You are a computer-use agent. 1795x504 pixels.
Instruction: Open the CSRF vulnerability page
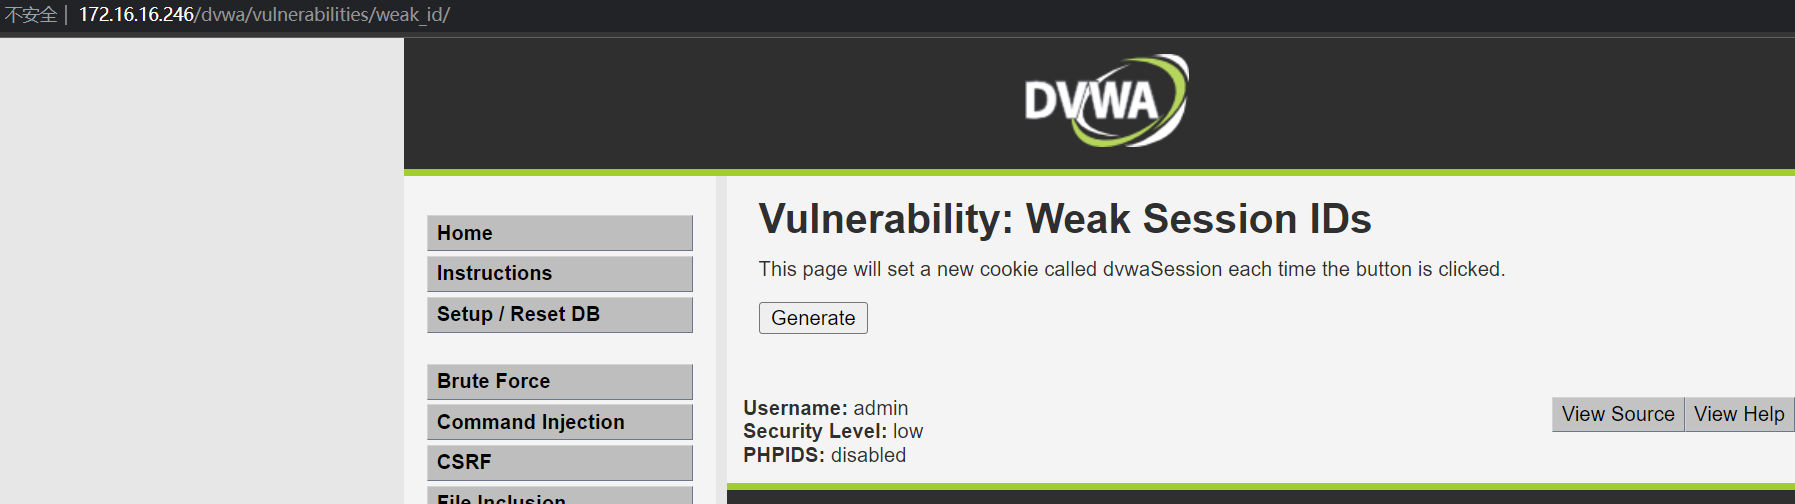click(560, 462)
